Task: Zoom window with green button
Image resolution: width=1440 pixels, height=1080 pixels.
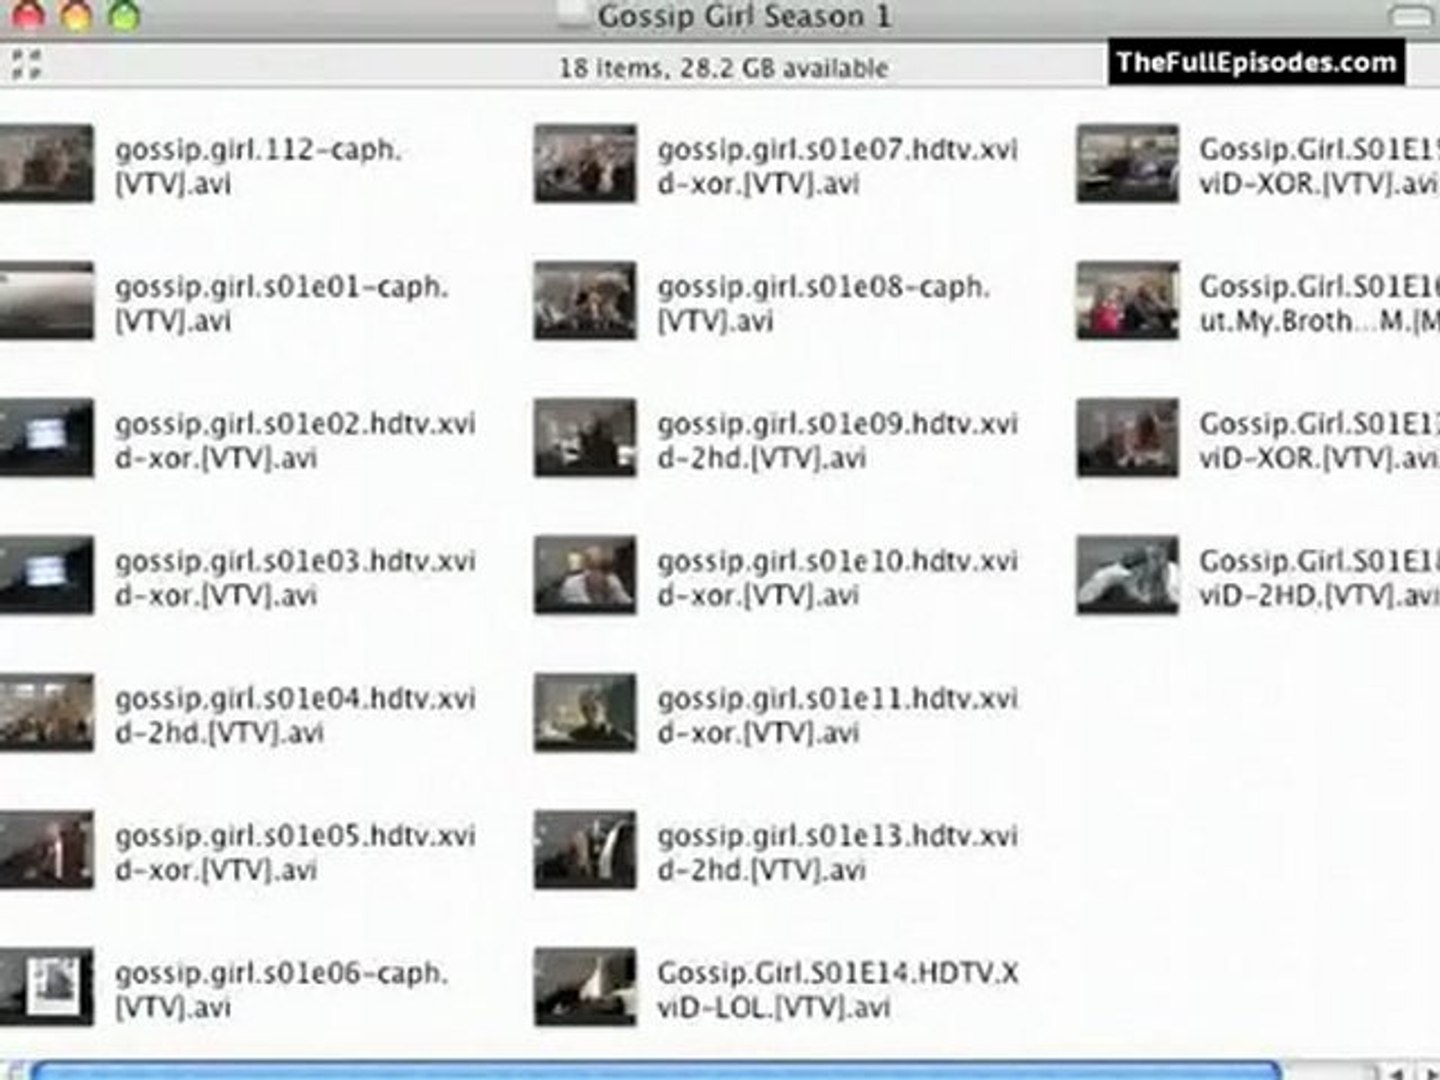Action: pos(124,13)
